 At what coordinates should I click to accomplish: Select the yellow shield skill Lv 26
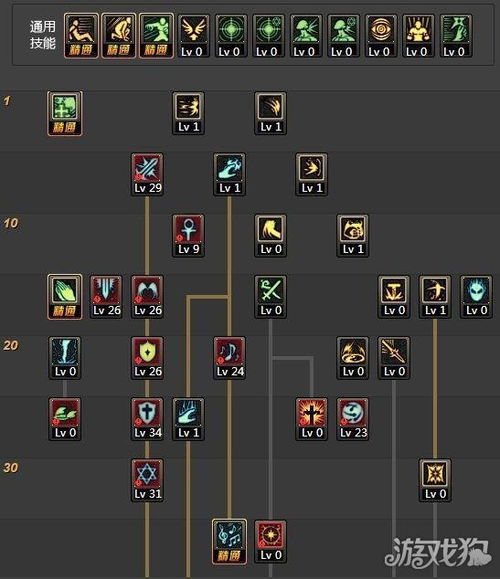pos(147,358)
